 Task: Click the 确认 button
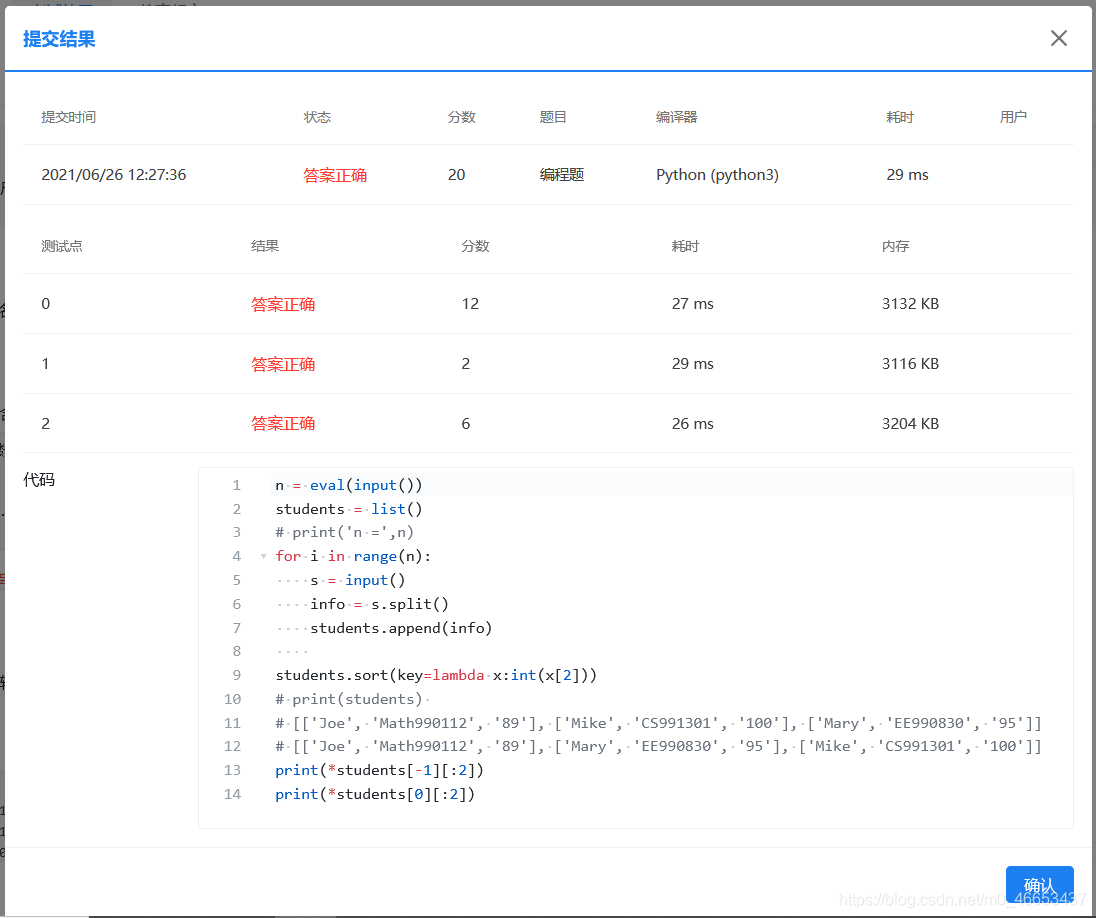(x=1039, y=886)
